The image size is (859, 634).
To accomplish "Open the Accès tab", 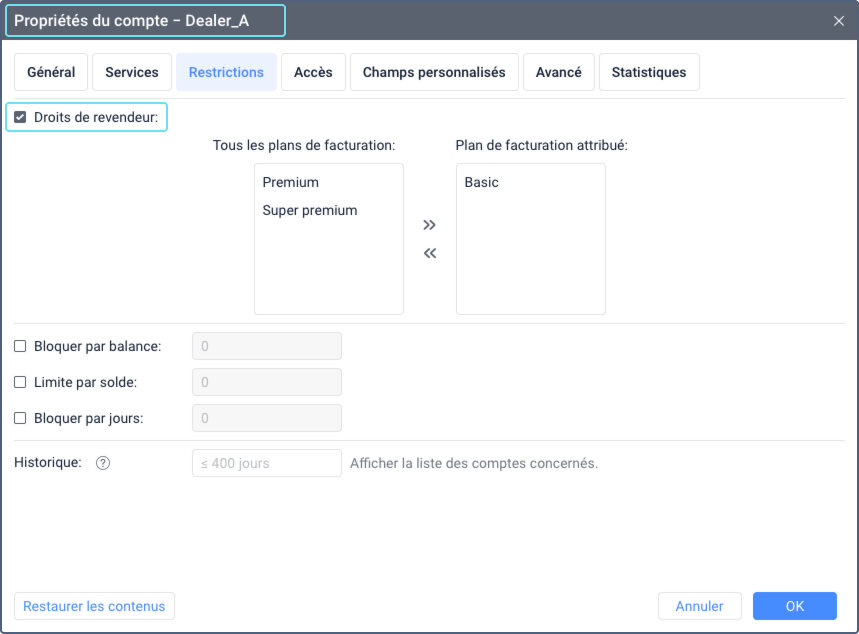I will pos(314,72).
